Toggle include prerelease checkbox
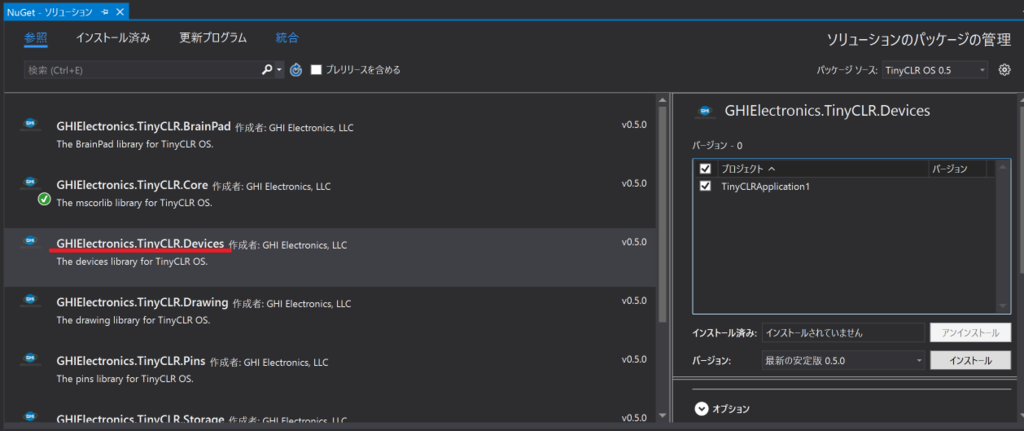This screenshot has height=431, width=1024. point(316,70)
